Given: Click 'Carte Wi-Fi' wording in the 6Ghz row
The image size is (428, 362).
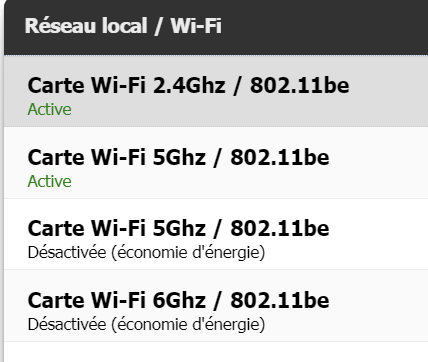Looking at the screenshot, I should (87, 300).
